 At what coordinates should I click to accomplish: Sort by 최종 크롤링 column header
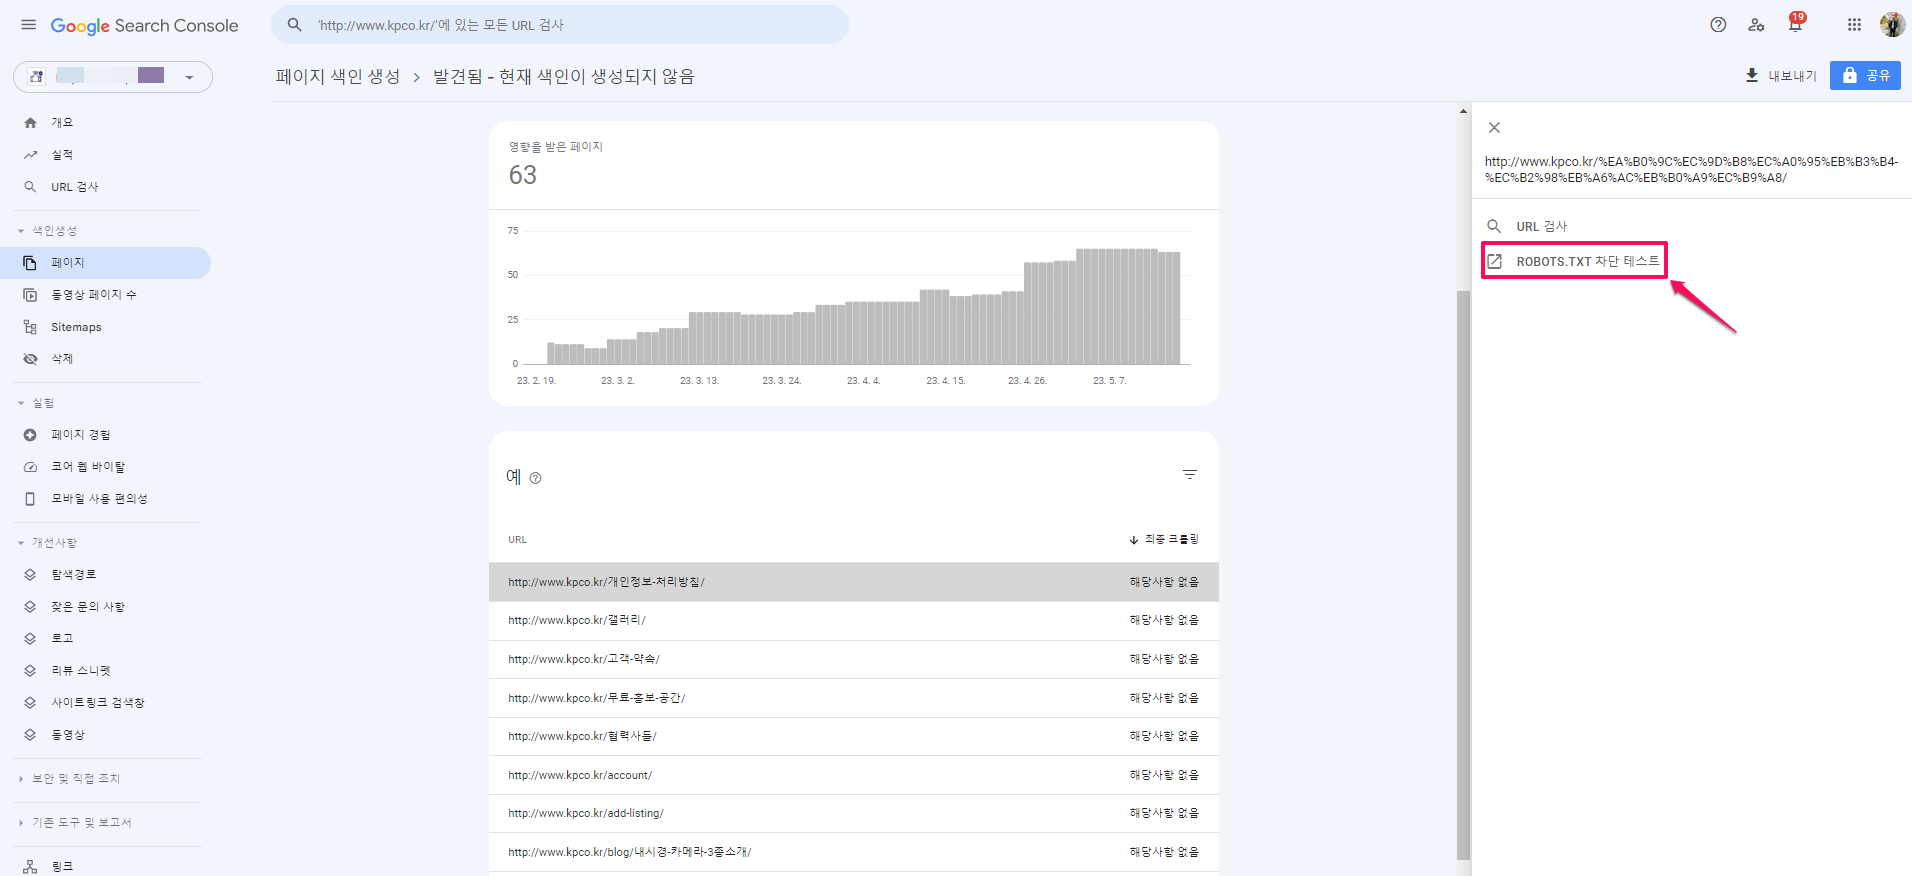click(1164, 540)
